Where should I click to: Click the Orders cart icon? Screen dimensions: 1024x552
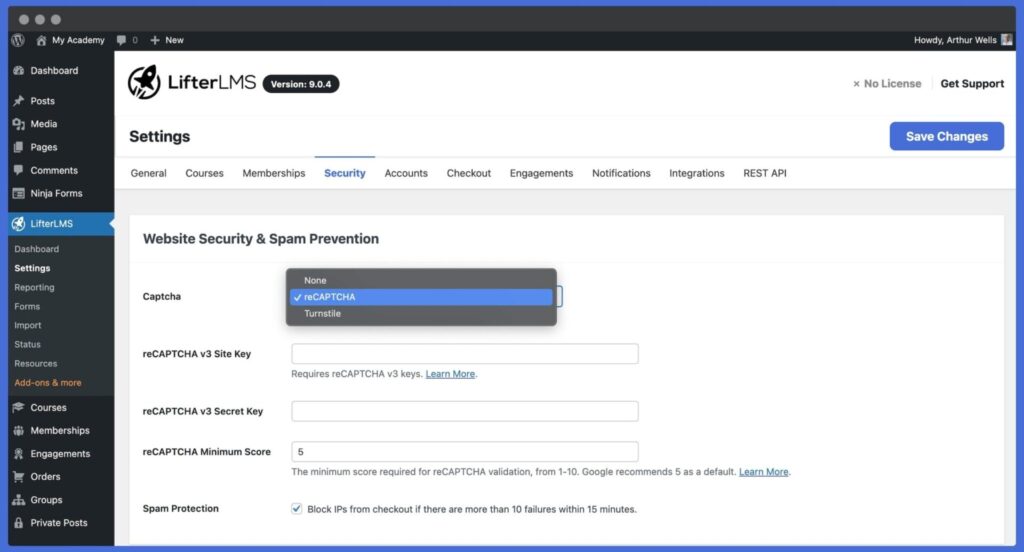(x=19, y=476)
